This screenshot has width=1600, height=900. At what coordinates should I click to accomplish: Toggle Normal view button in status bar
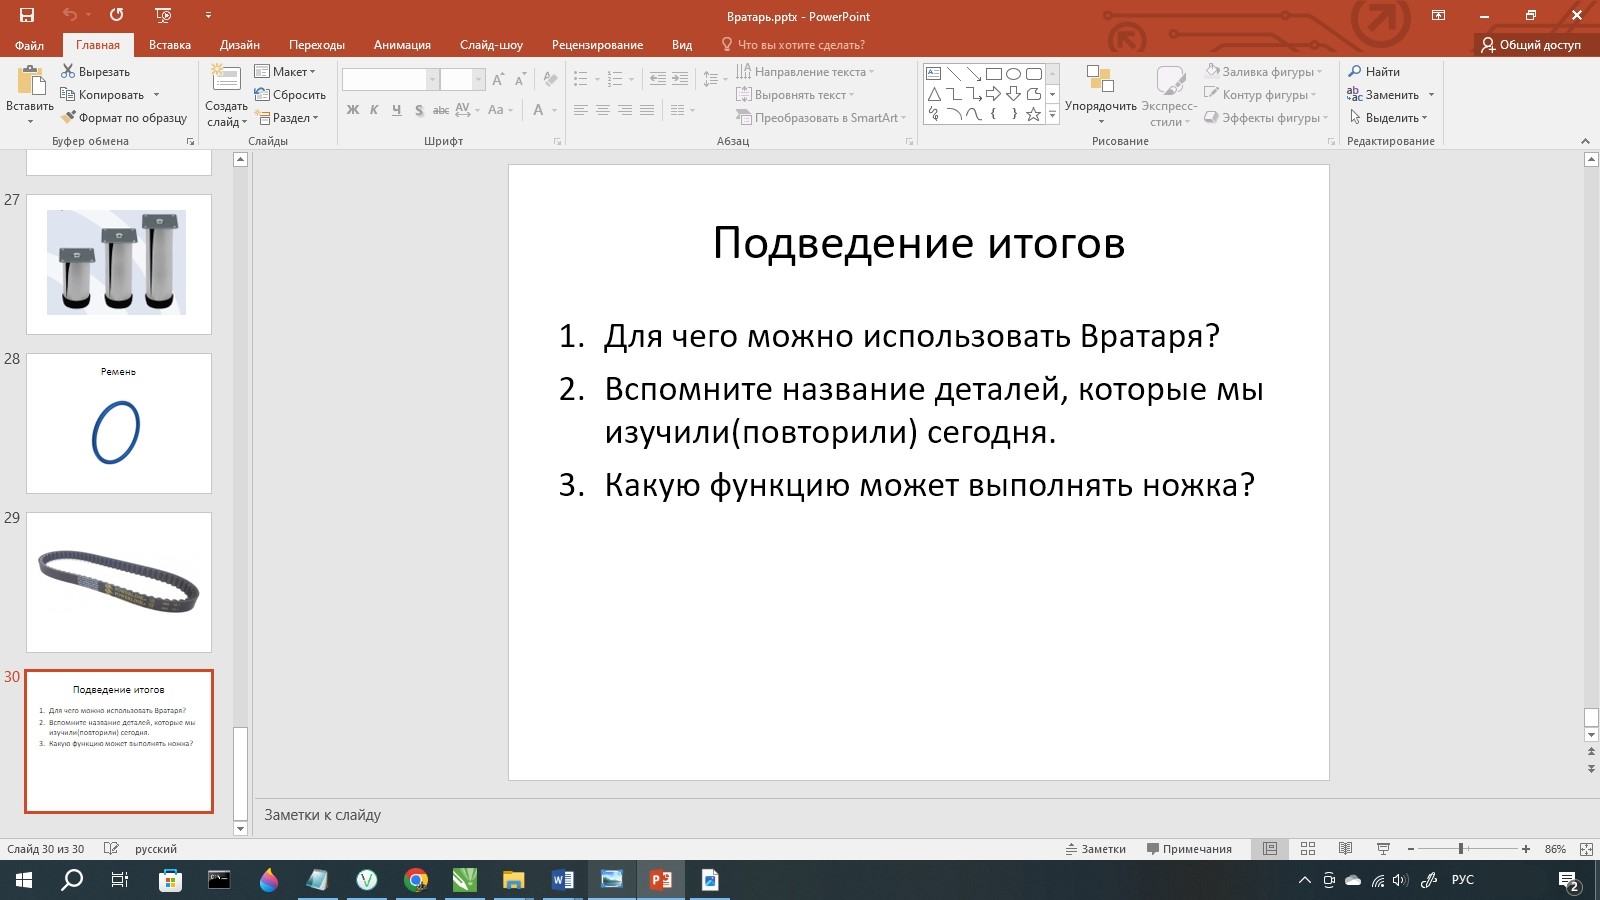(1270, 849)
